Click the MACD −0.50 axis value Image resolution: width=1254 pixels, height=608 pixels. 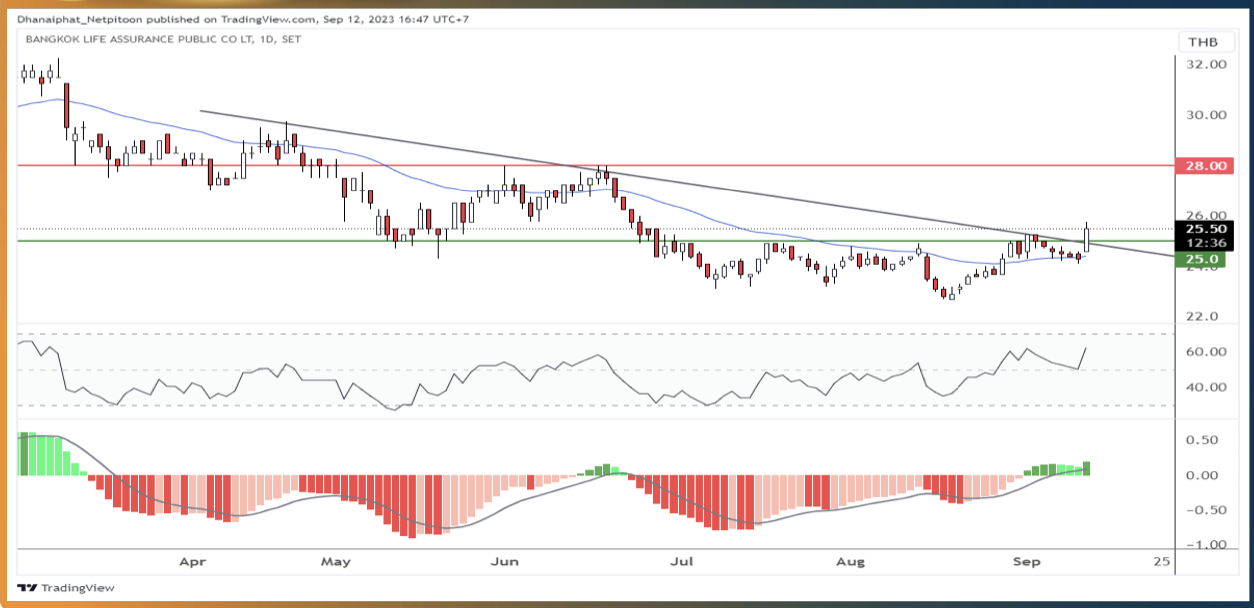(x=1206, y=510)
